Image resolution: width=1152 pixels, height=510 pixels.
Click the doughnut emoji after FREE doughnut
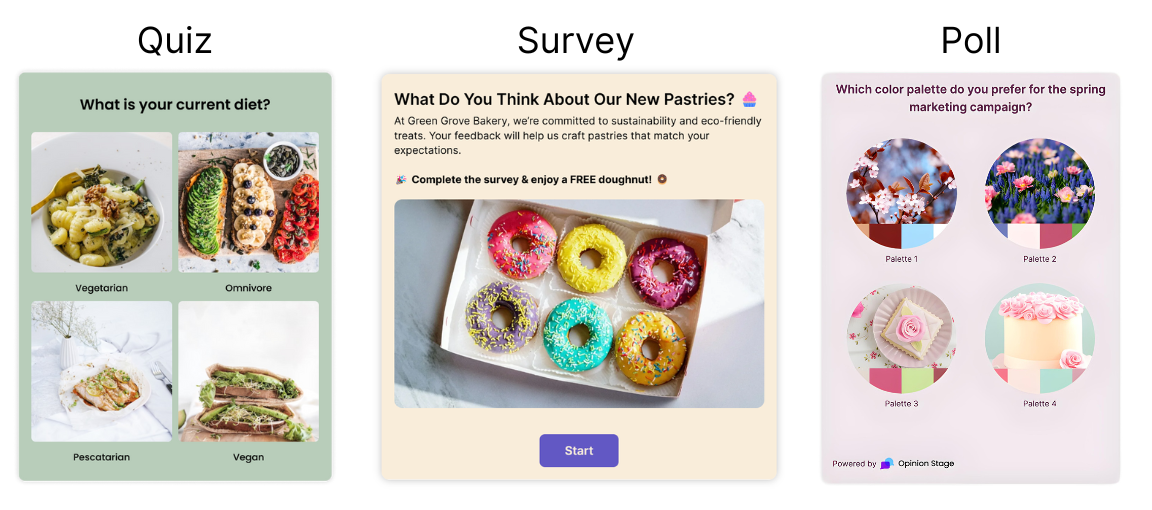click(661, 180)
